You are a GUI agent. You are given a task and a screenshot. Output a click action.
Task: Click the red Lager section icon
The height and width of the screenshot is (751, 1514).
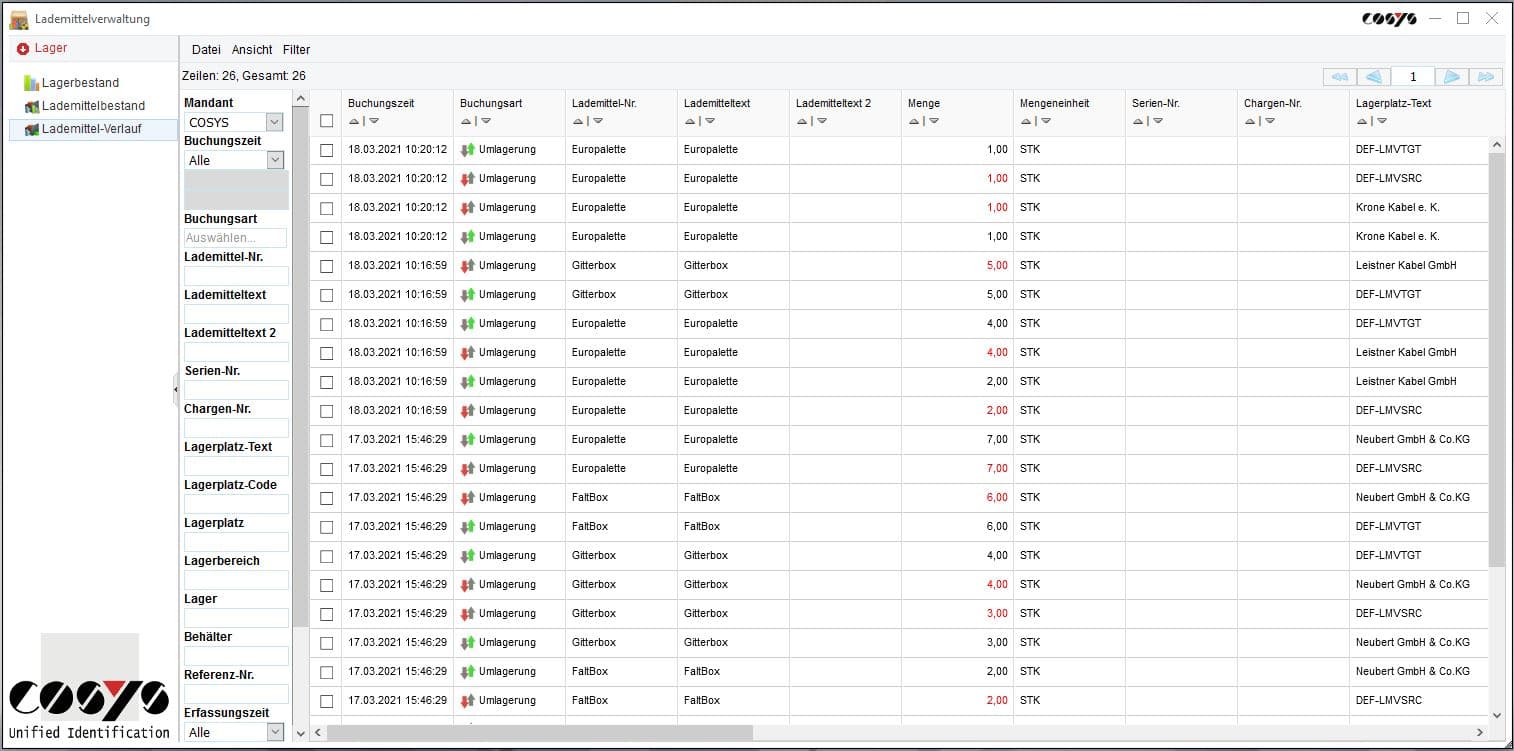pos(22,47)
